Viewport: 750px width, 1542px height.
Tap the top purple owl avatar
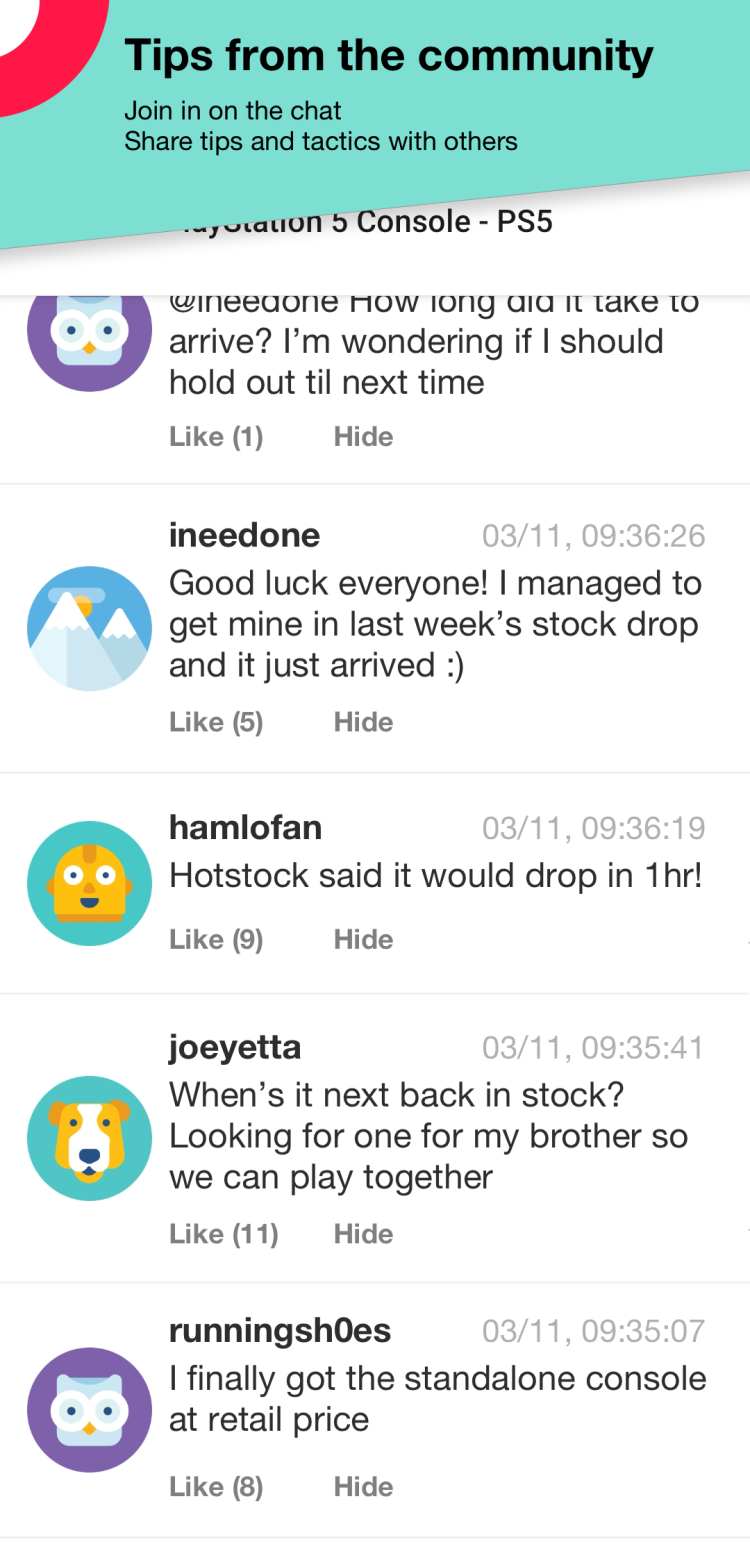89,333
